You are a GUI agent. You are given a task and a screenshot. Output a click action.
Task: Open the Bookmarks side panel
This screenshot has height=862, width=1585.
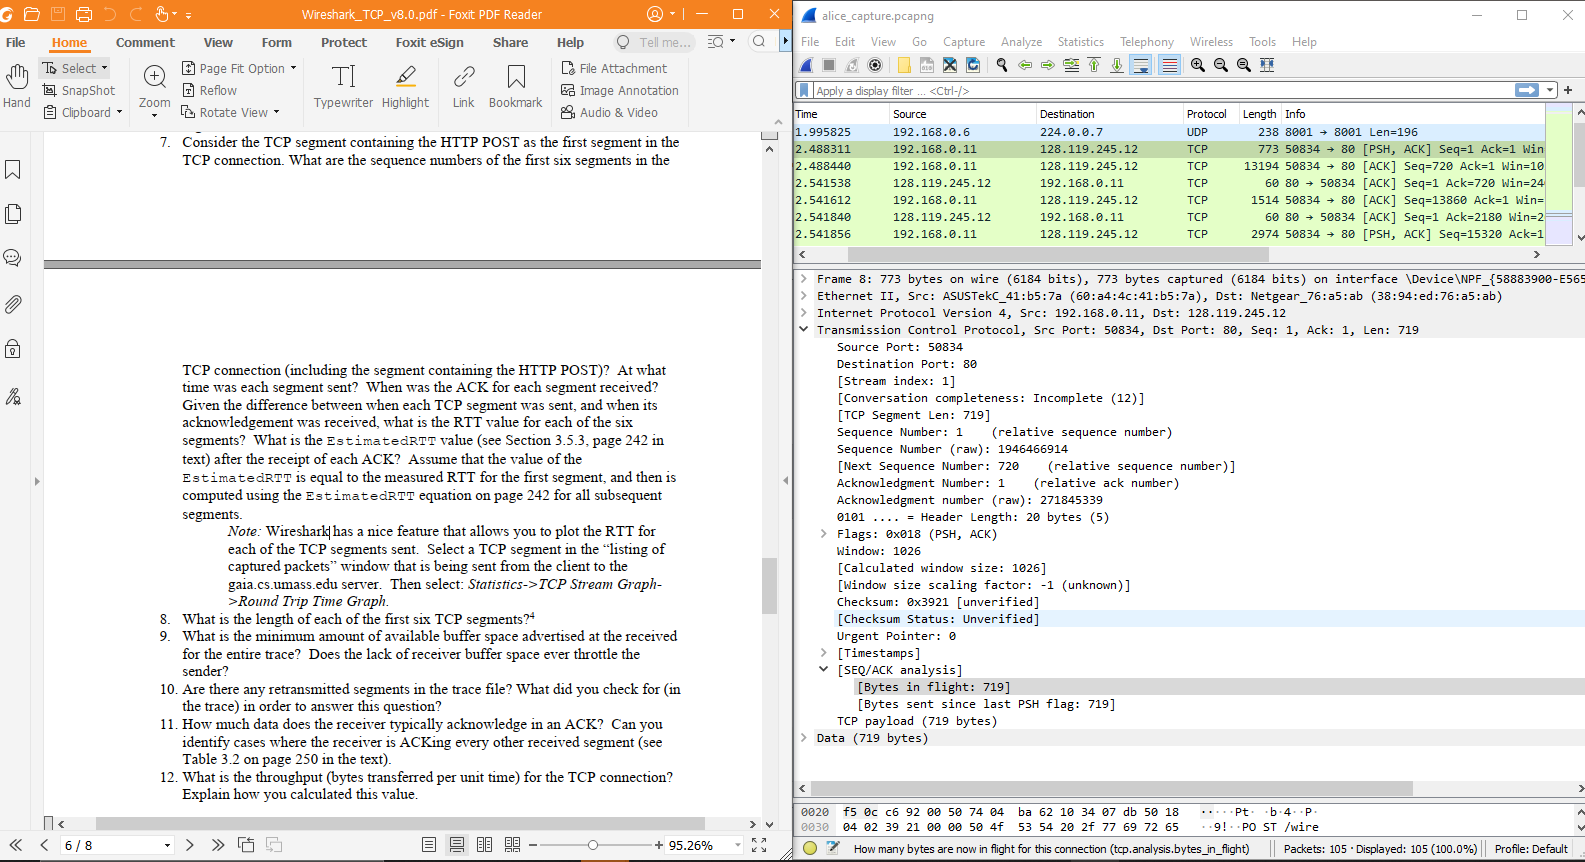[13, 170]
